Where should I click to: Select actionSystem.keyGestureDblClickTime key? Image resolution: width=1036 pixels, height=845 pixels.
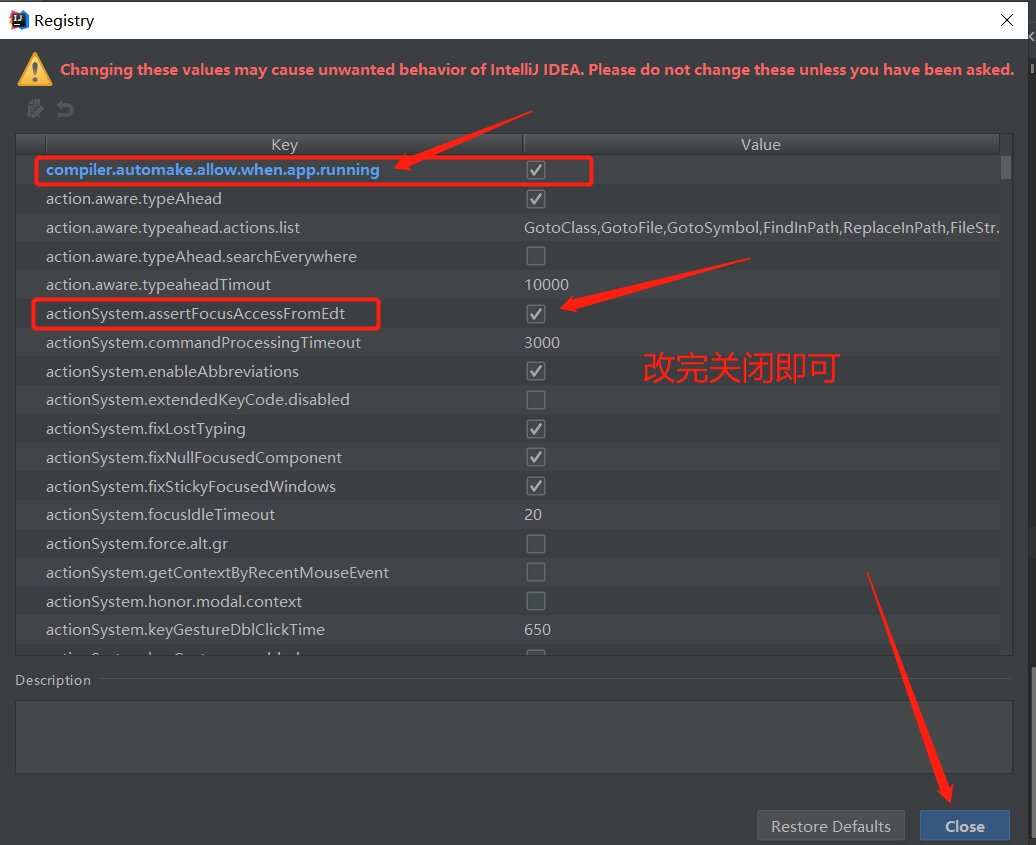[x=185, y=630]
